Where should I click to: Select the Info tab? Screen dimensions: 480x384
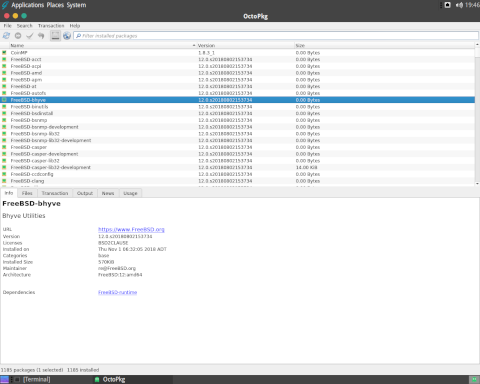pos(9,193)
